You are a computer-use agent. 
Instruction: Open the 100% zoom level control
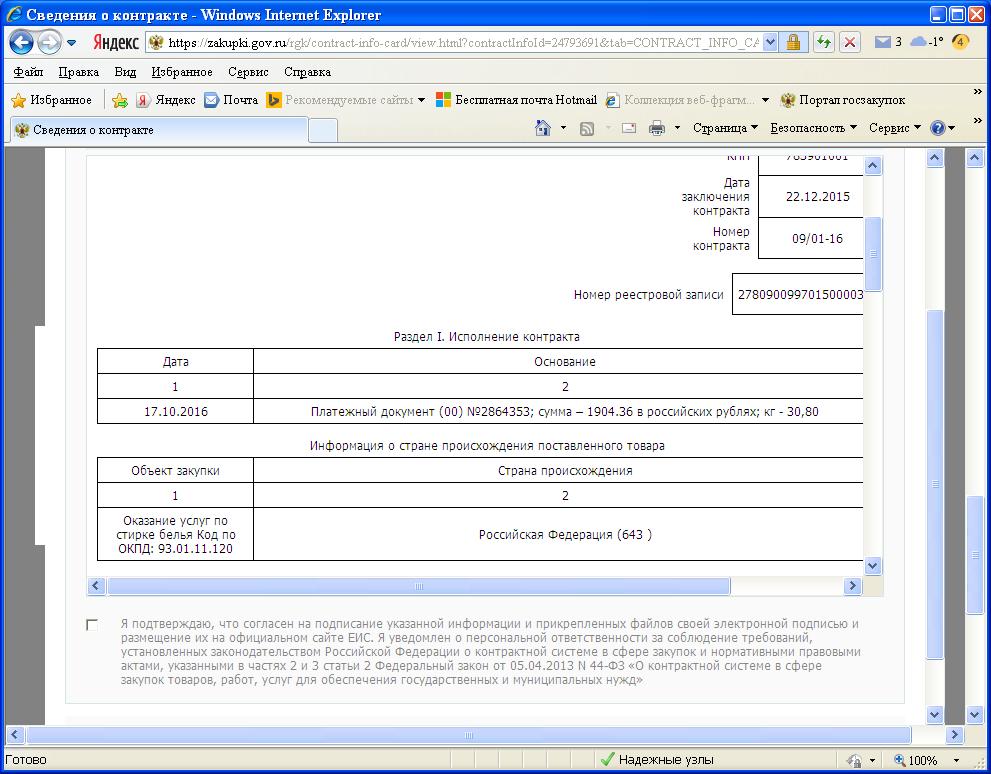(916, 760)
